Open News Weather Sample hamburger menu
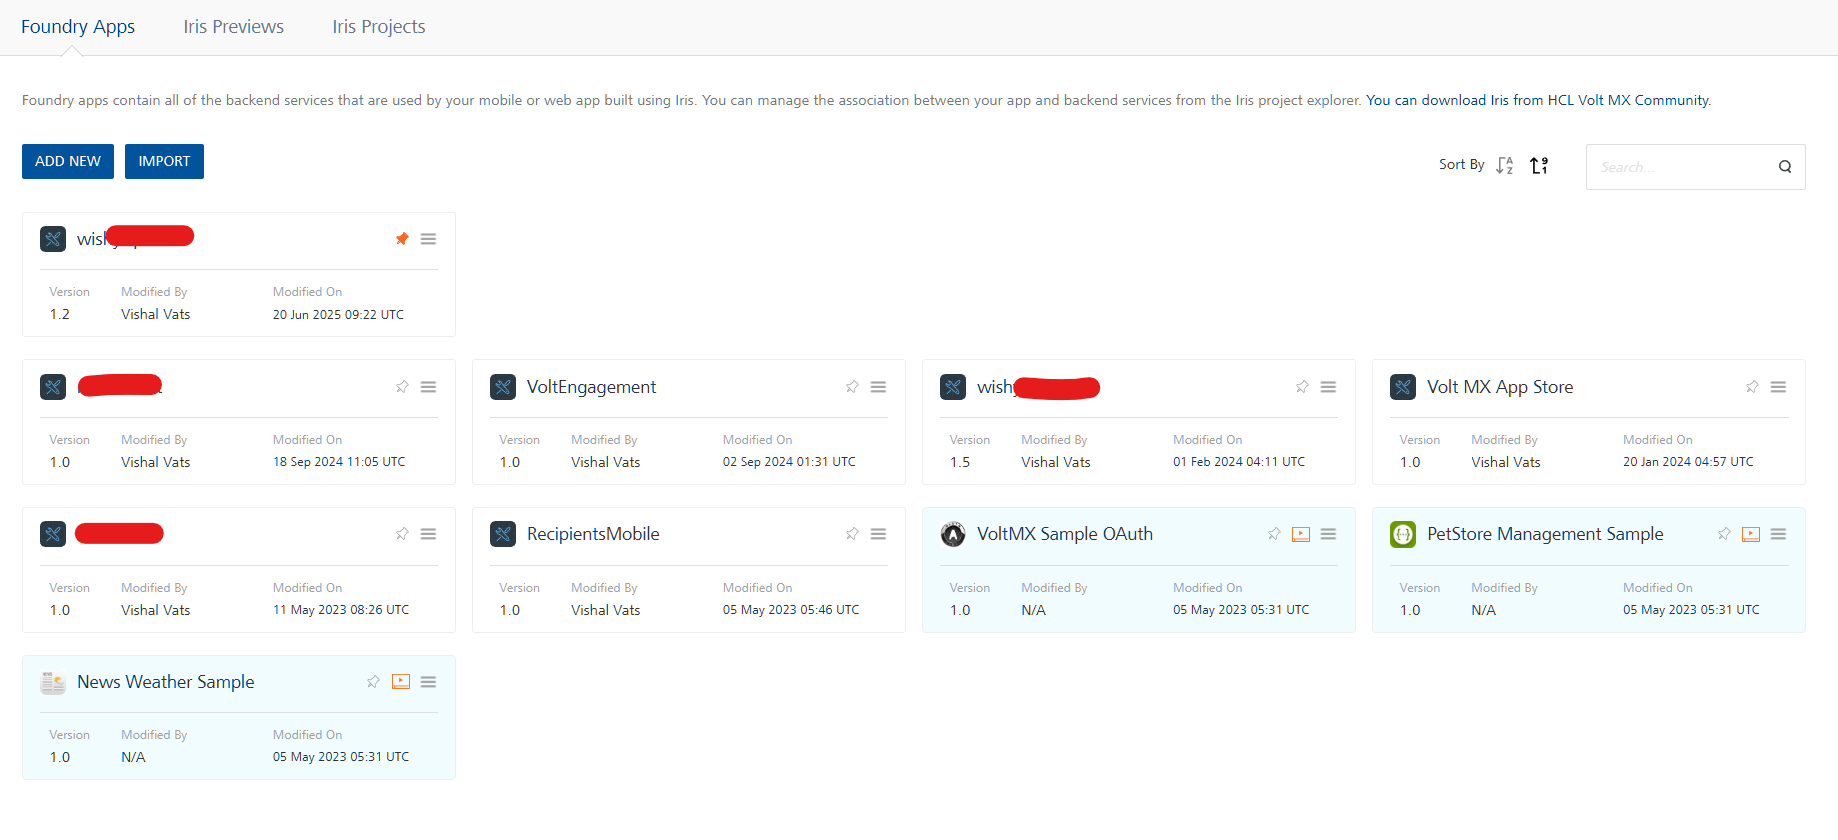The height and width of the screenshot is (840, 1838). (x=428, y=682)
